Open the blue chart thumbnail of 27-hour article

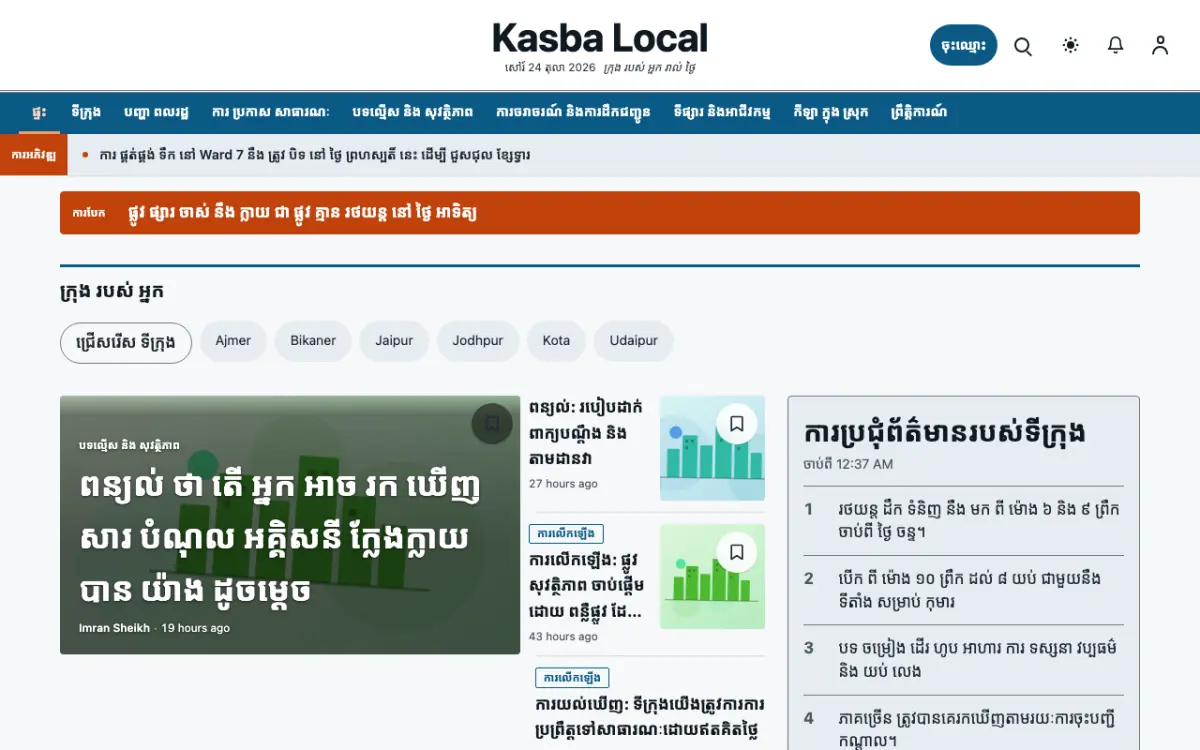tap(712, 448)
